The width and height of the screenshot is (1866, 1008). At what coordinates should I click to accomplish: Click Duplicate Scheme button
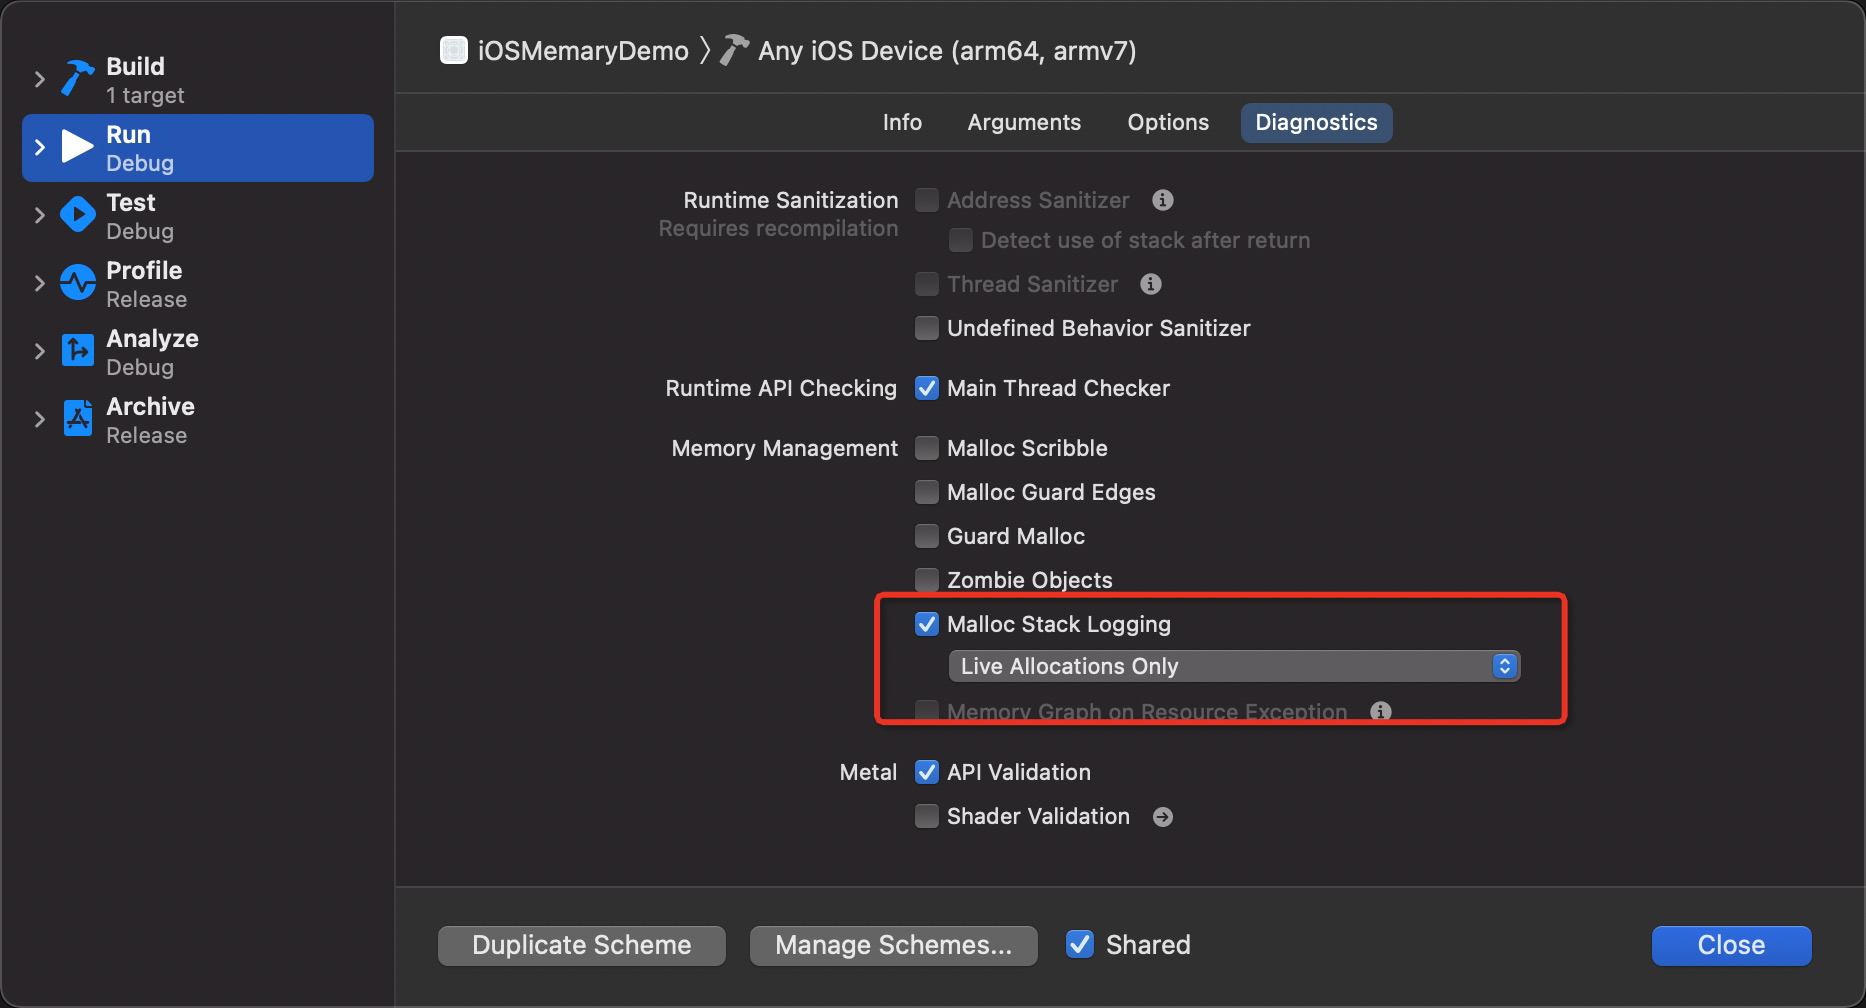(582, 945)
